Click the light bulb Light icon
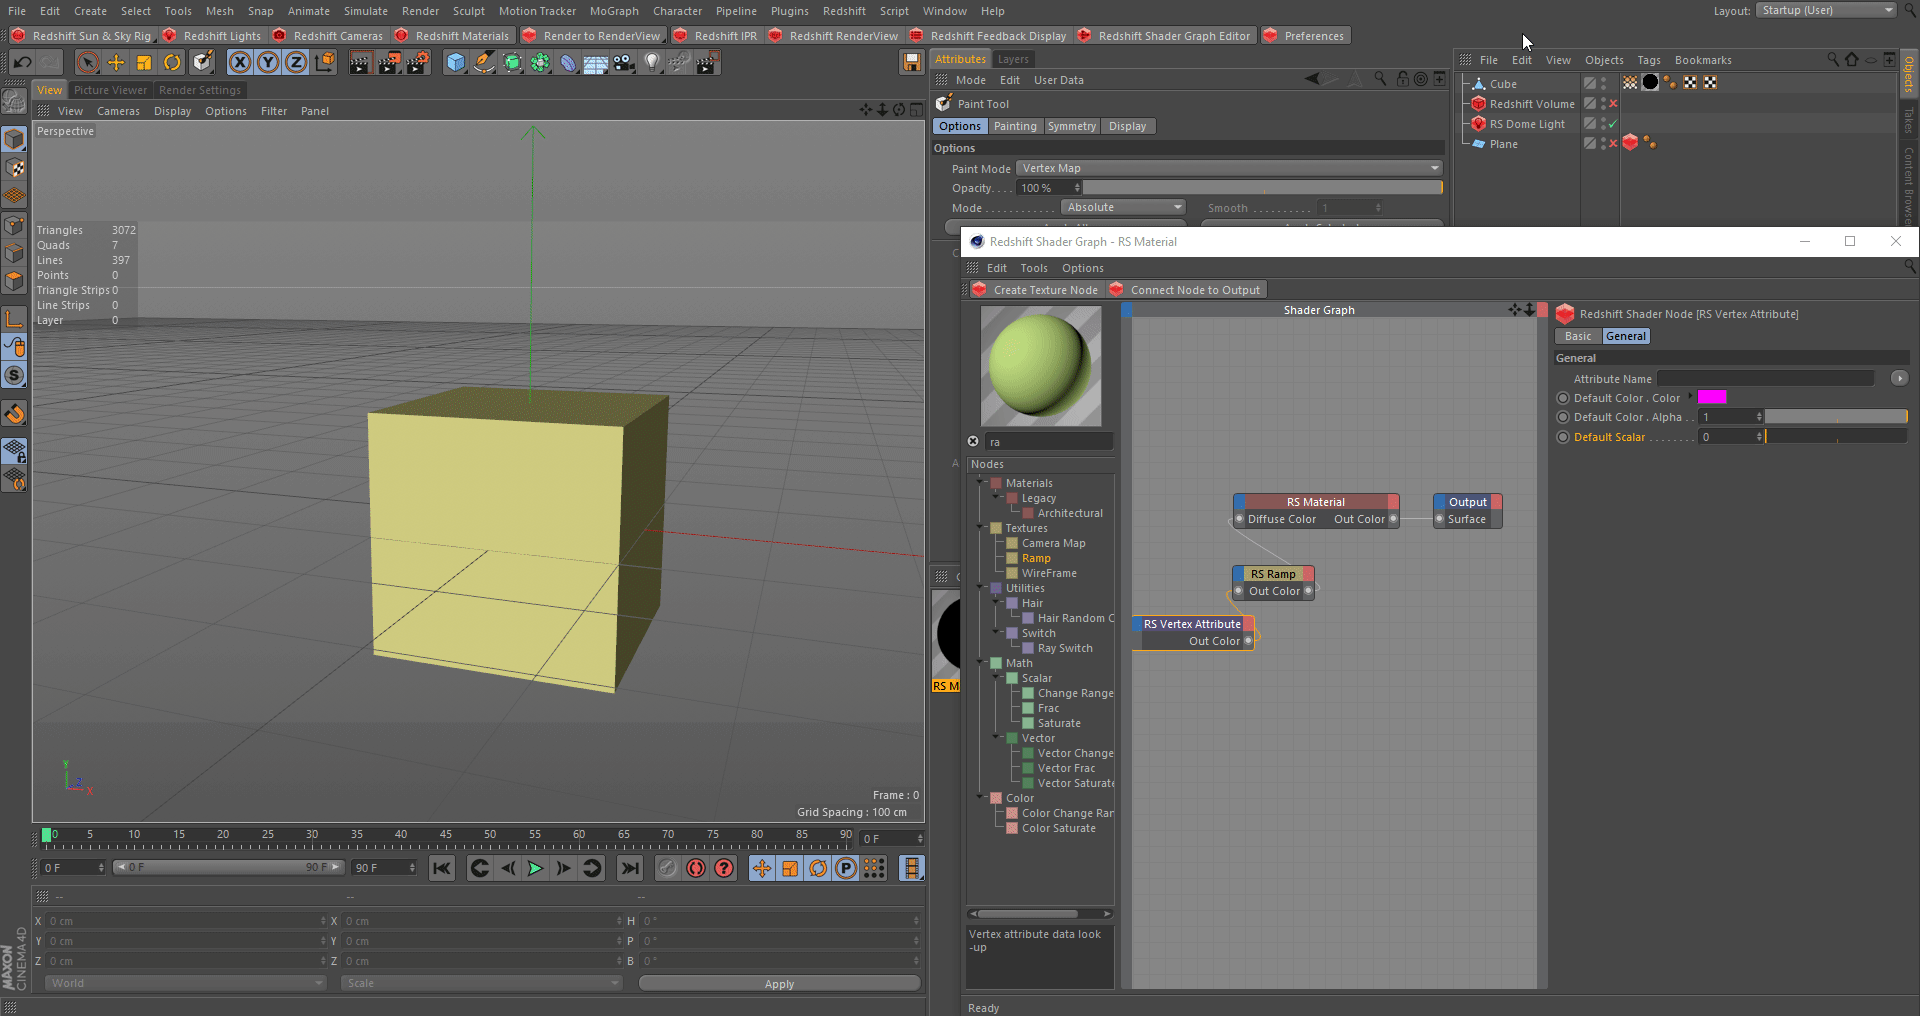1920x1016 pixels. [x=652, y=63]
